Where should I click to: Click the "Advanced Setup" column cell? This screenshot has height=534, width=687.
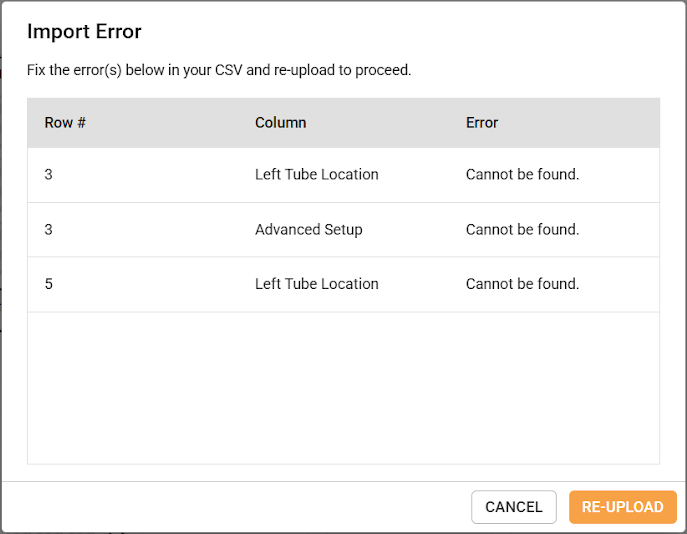pos(308,229)
